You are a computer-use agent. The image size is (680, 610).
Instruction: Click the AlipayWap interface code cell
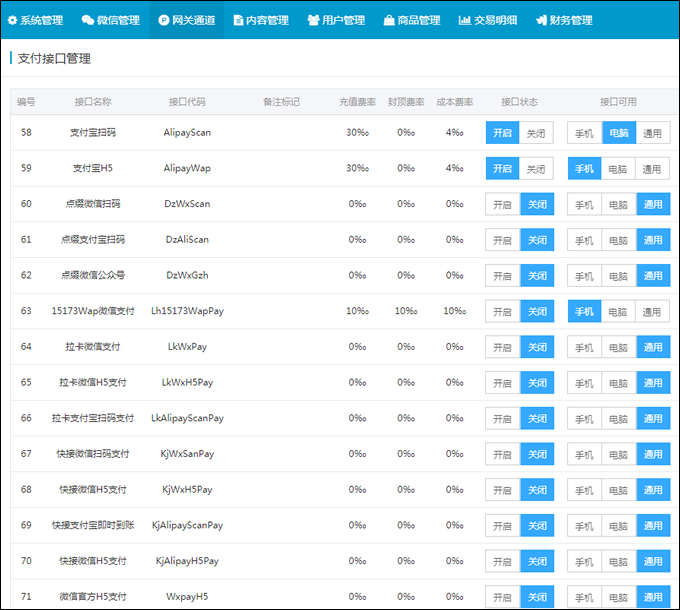click(187, 168)
